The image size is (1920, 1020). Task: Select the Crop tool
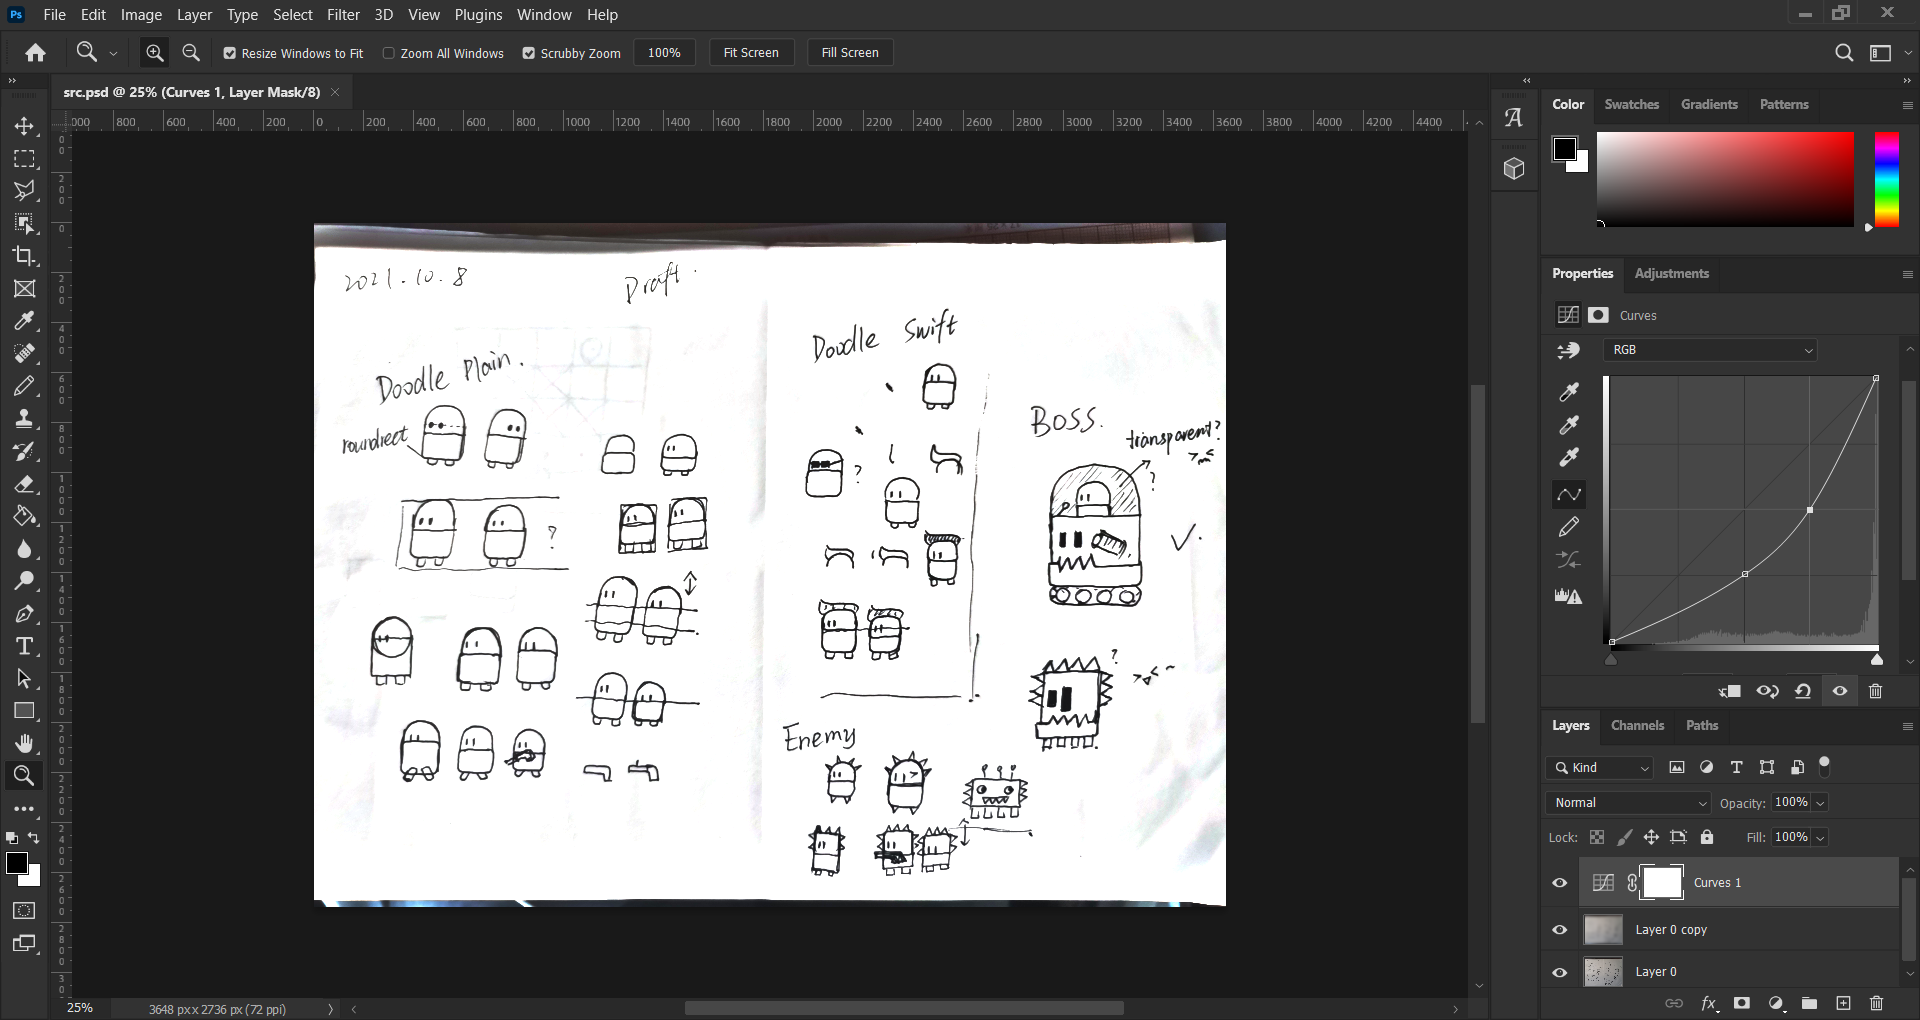point(24,256)
